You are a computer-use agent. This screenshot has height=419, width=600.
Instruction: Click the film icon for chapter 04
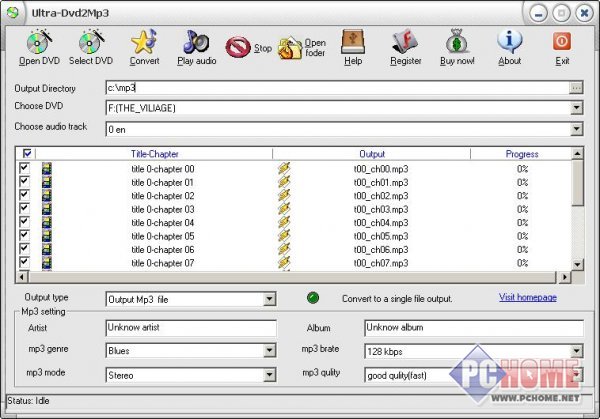pos(47,222)
